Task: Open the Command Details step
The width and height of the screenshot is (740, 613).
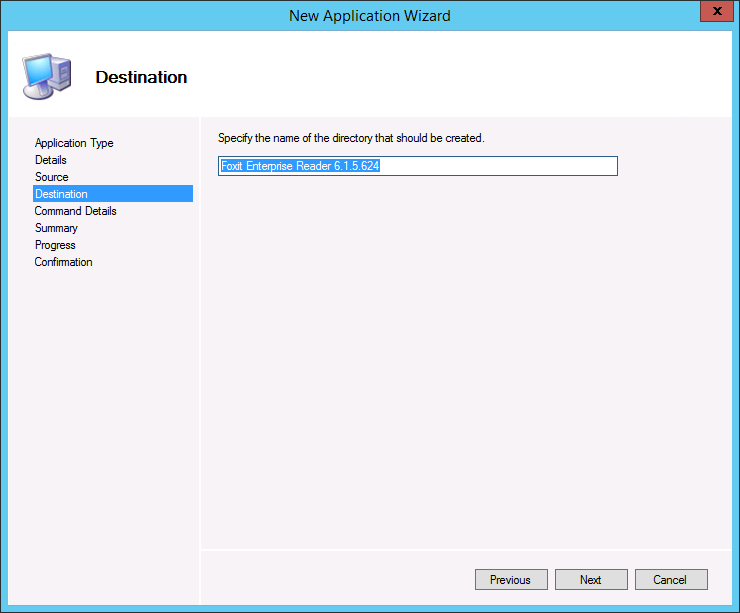Action: point(76,211)
